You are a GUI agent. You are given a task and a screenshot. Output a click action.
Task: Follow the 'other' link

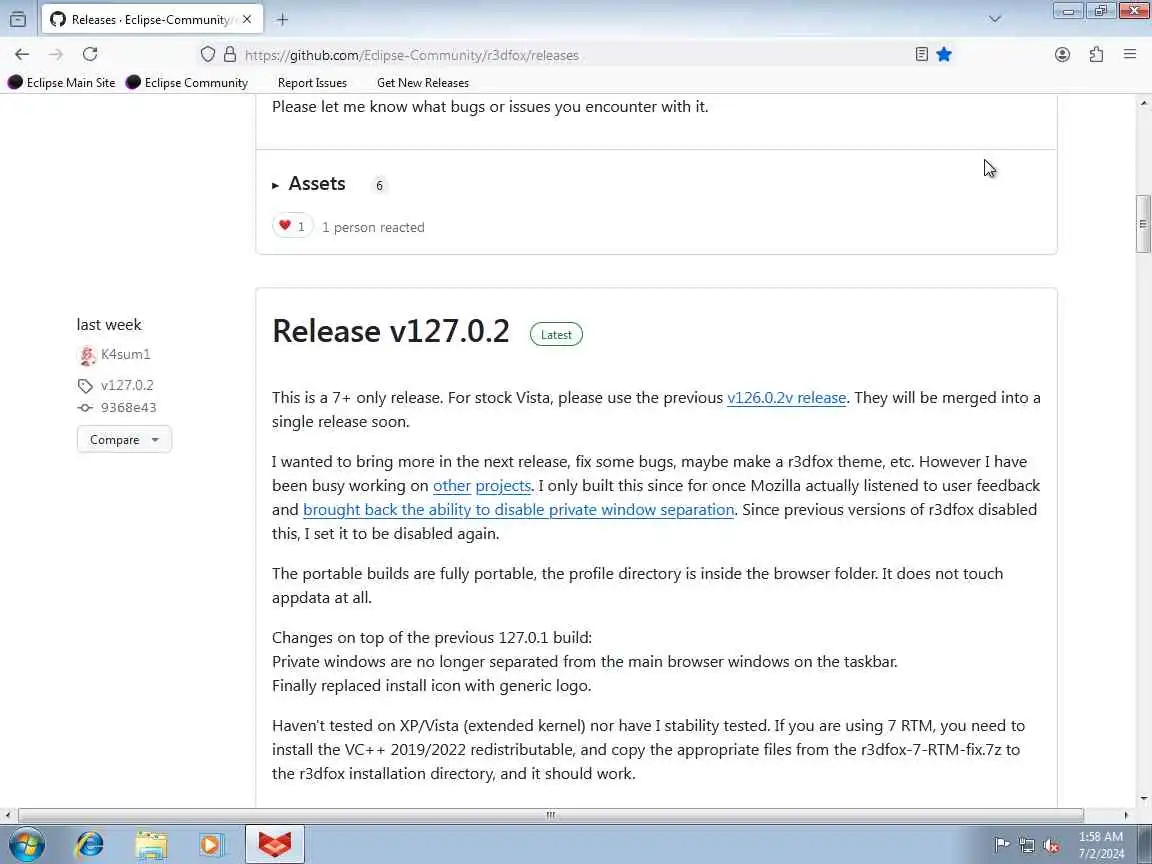tap(452, 486)
